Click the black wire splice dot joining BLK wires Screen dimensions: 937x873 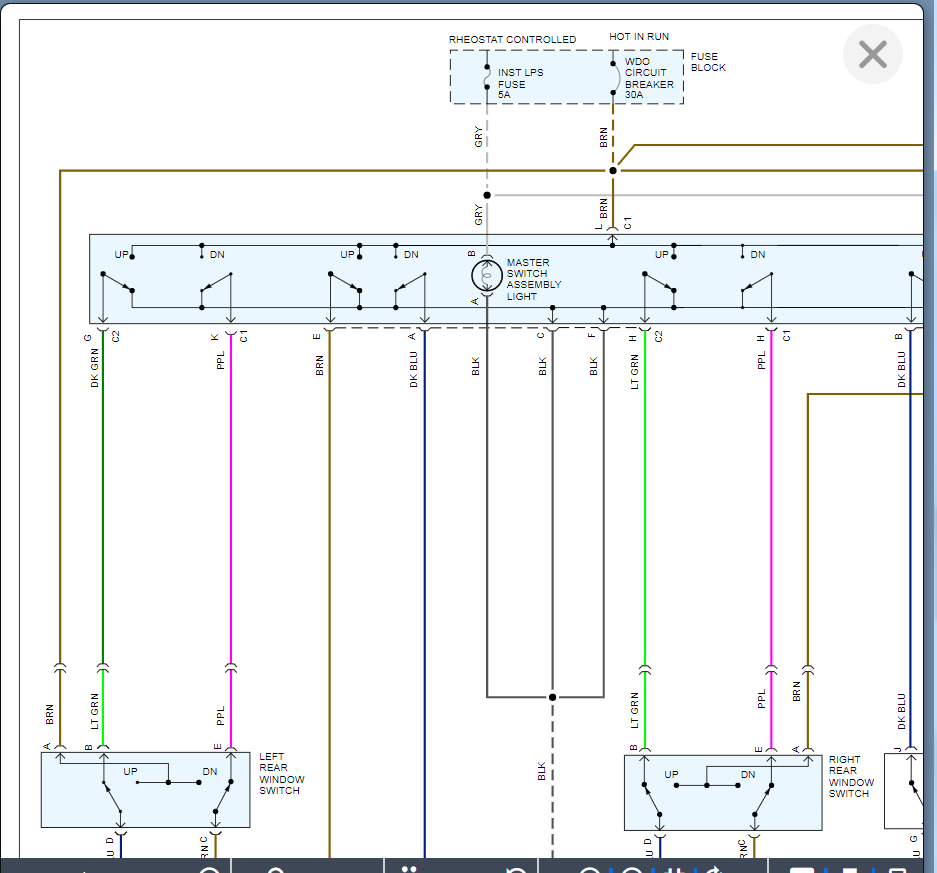[552, 697]
